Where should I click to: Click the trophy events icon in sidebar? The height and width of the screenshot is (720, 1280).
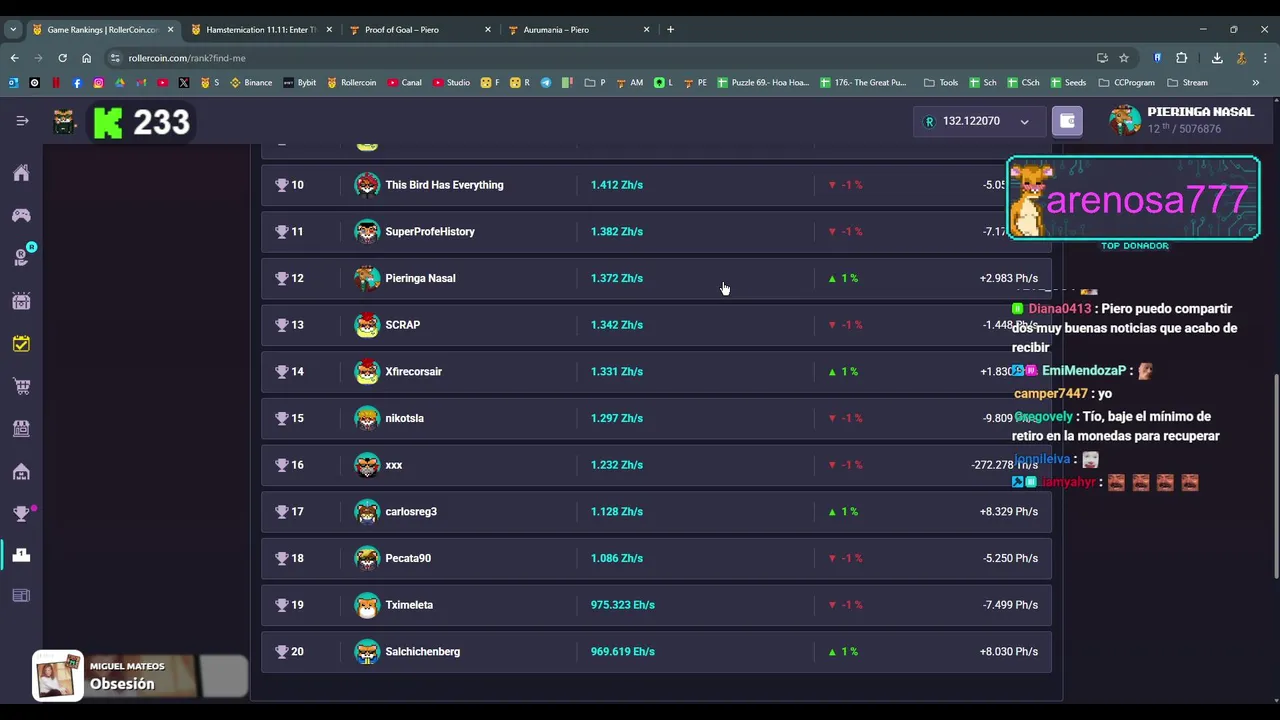[21, 513]
